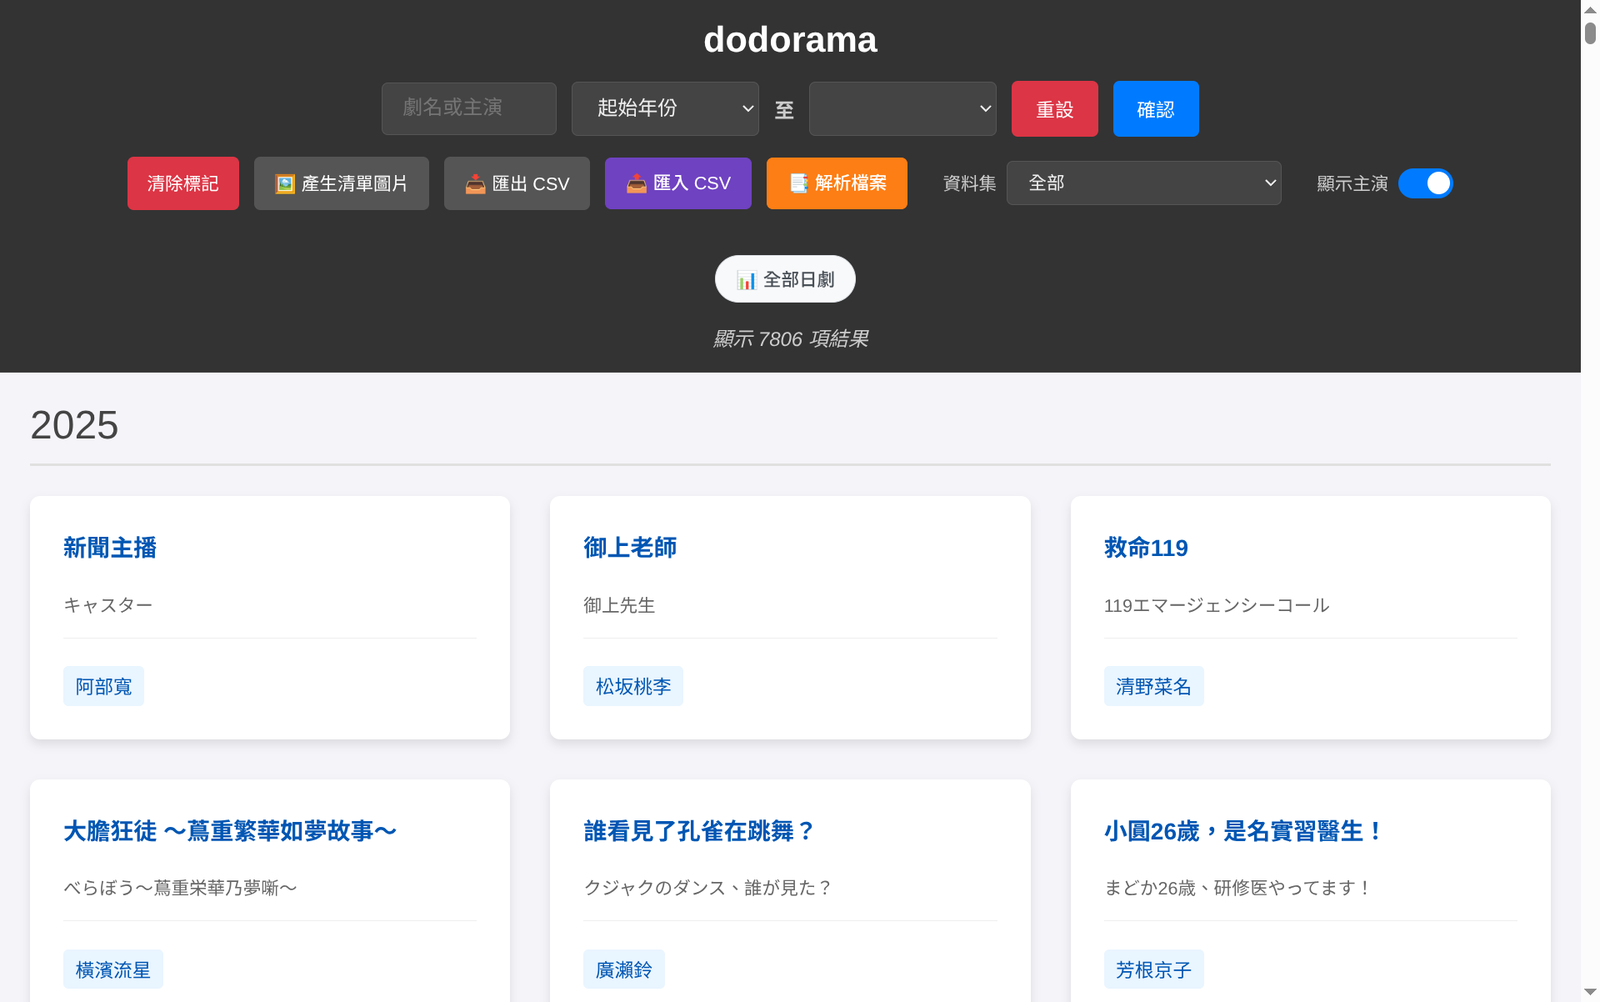The image size is (1600, 1002).
Task: Click the red 清除標記 button
Action: (x=183, y=184)
